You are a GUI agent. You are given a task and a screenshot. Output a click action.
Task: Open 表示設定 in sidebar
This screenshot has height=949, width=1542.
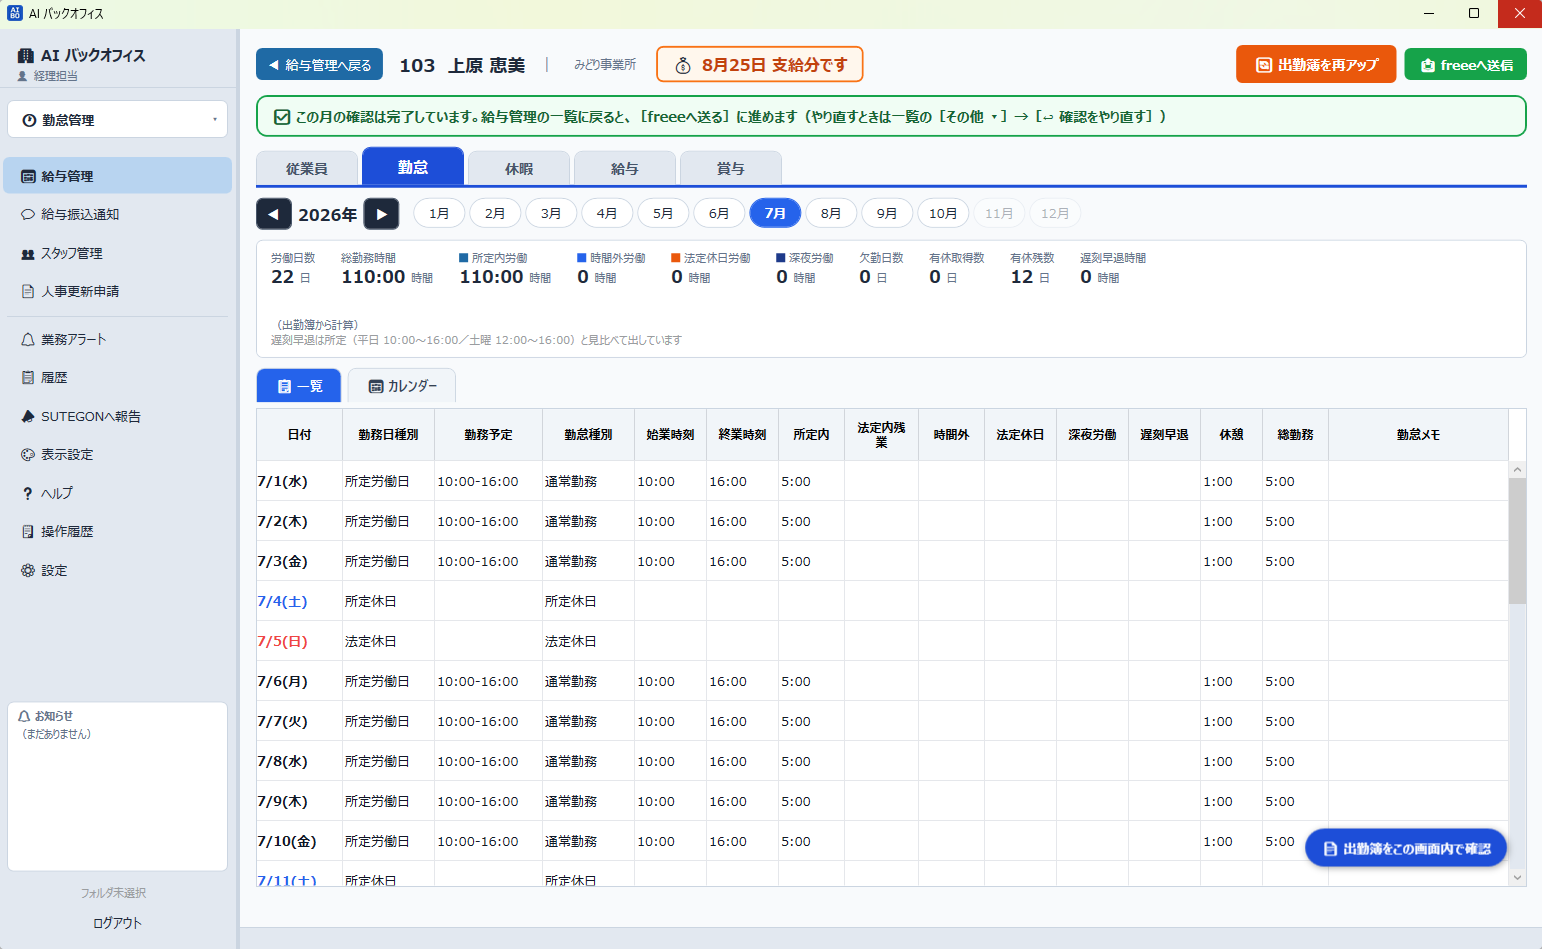pos(118,454)
